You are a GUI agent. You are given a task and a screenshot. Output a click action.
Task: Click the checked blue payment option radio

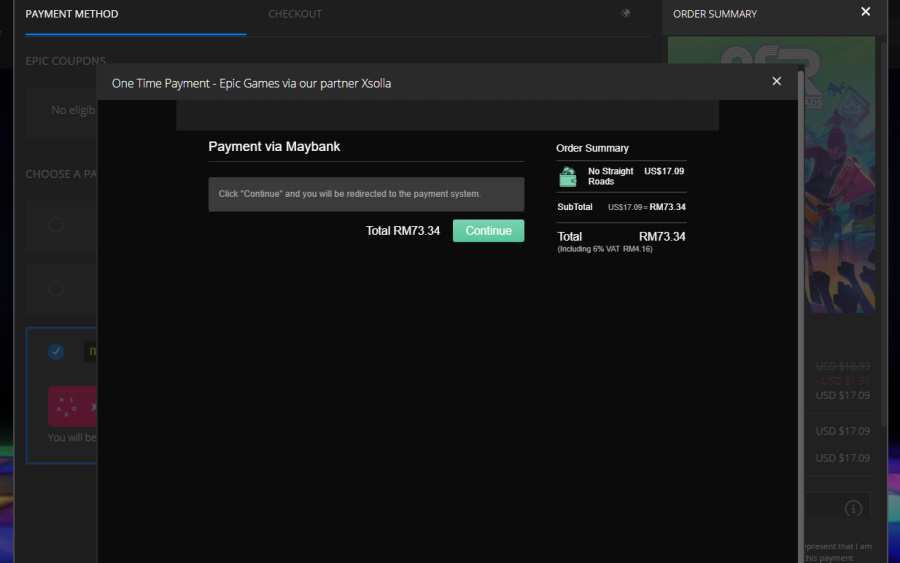pos(56,352)
